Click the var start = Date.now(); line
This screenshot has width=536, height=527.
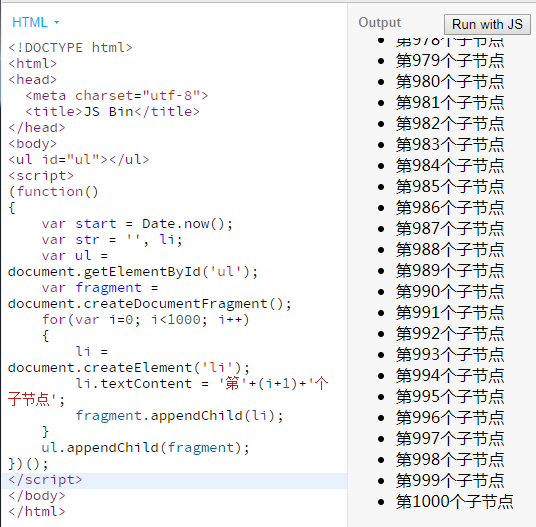coord(137,224)
